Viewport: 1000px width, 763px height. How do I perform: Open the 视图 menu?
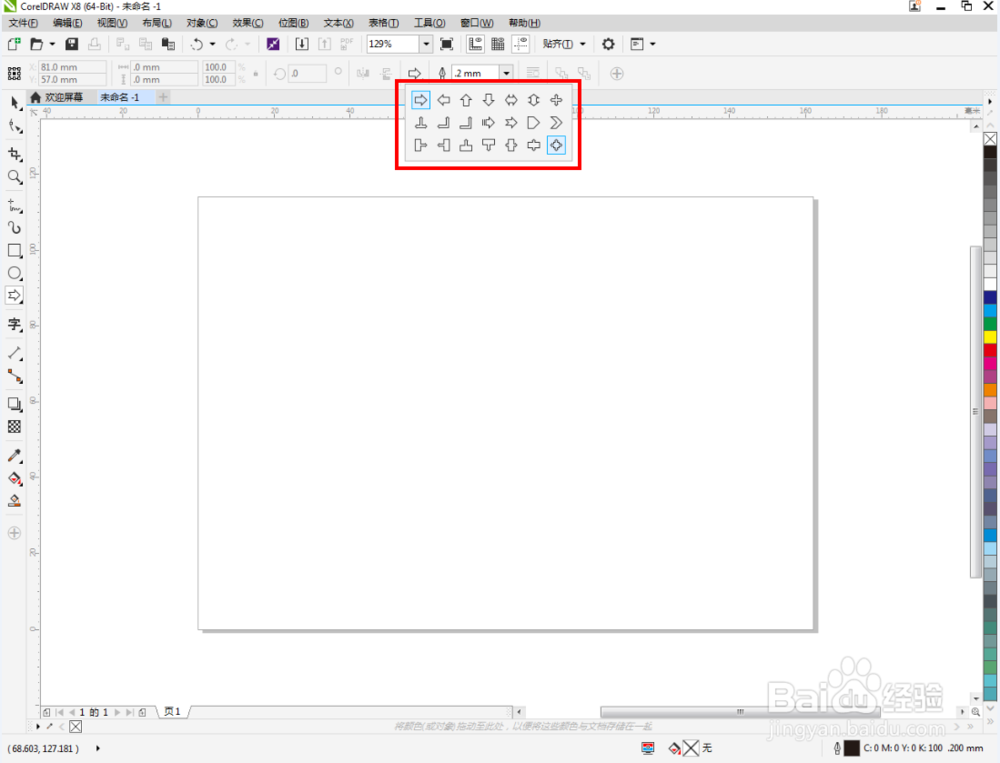point(112,23)
